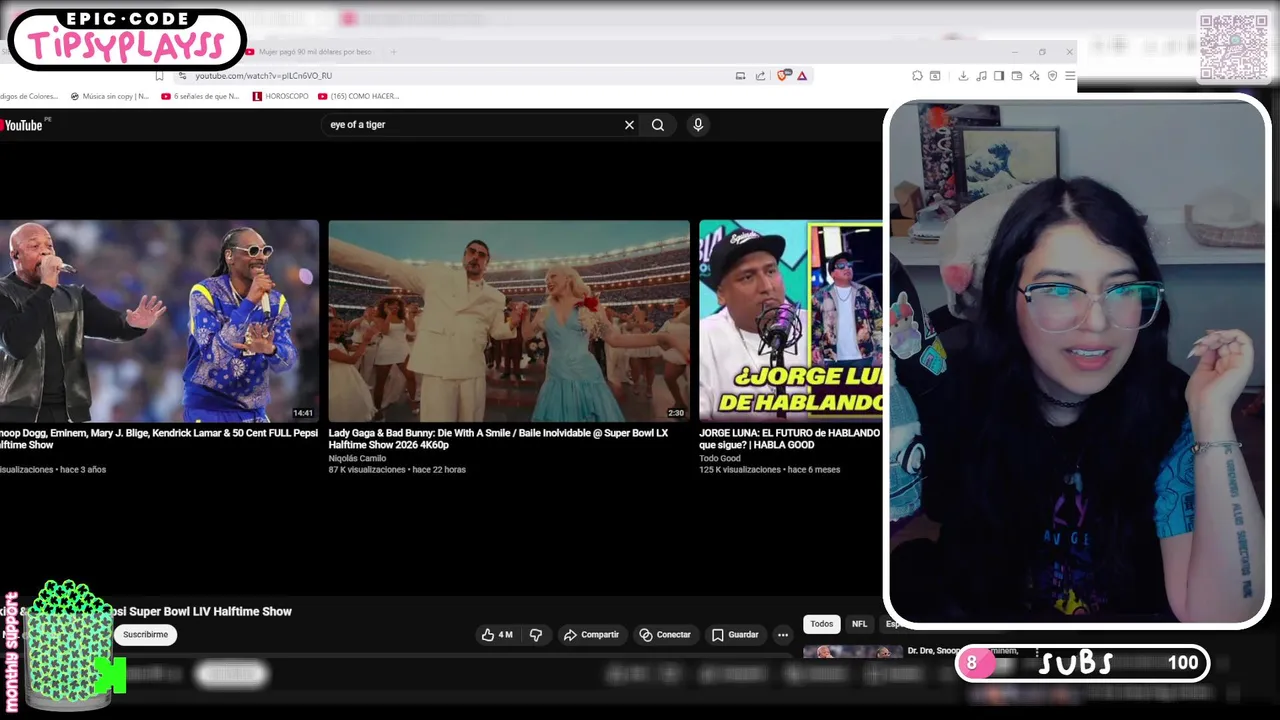
Task: Select the Todos filter chip
Action: tap(822, 624)
